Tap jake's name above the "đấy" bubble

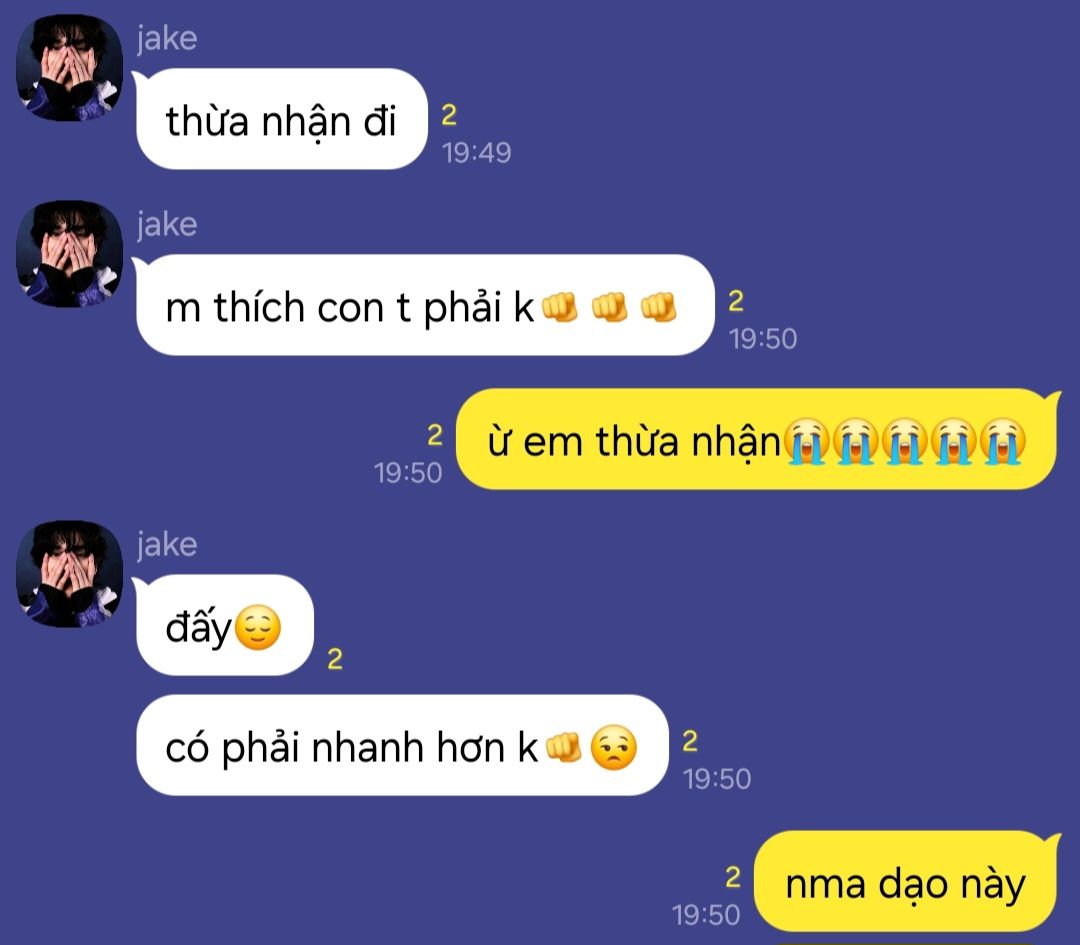(167, 544)
